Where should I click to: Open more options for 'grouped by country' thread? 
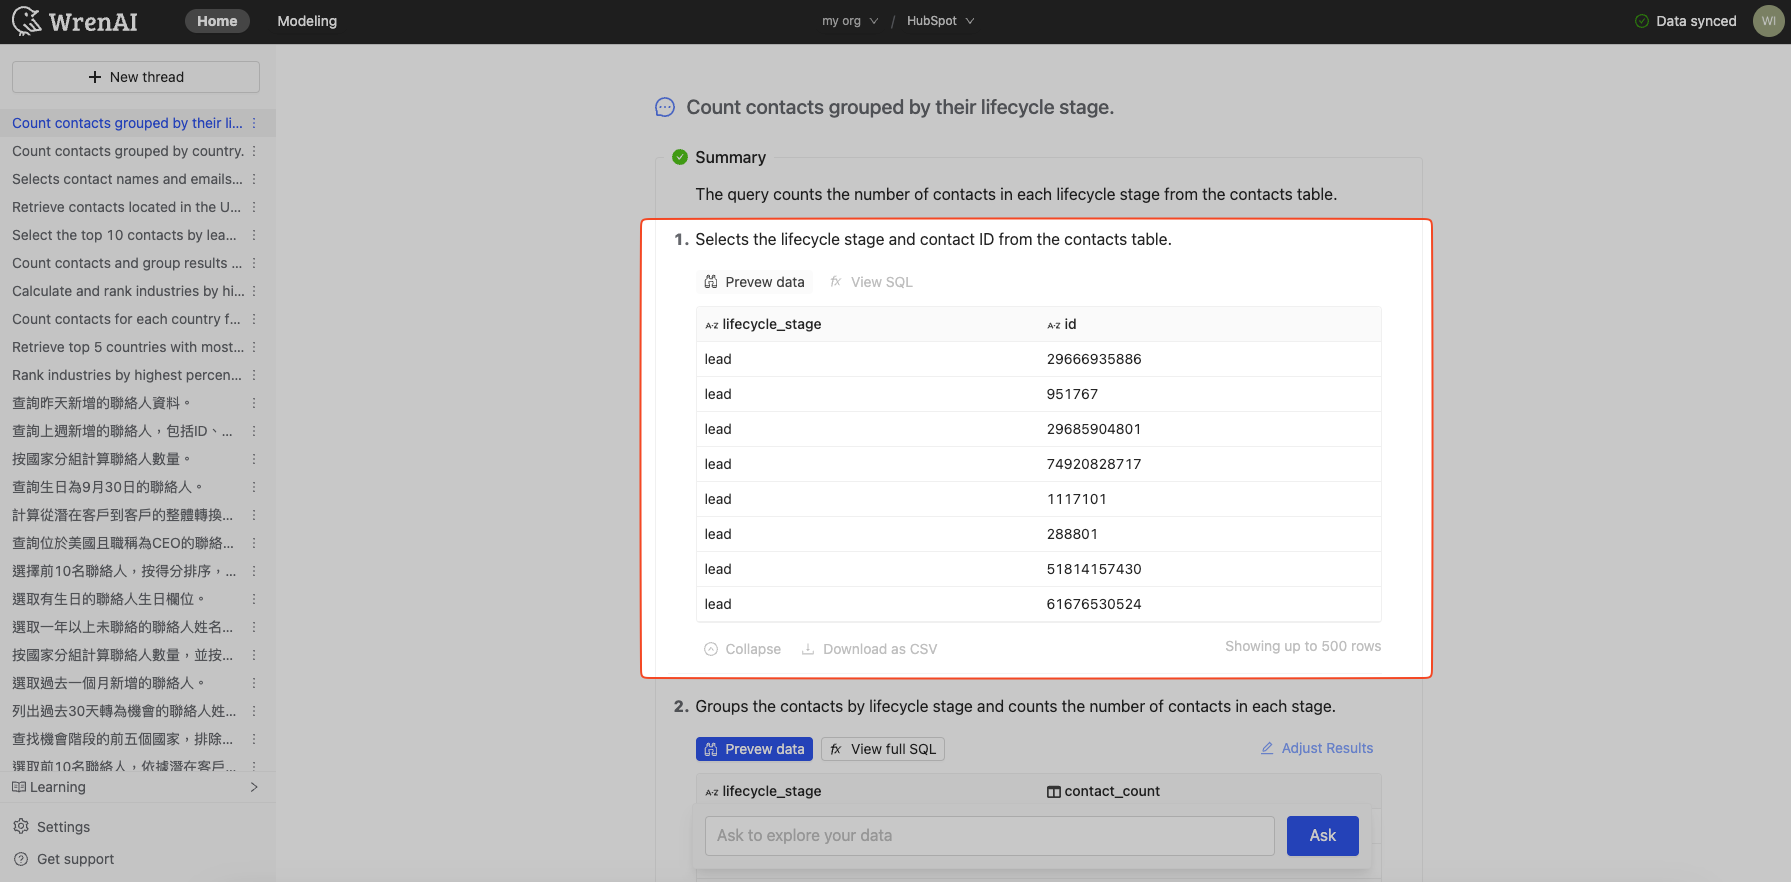tap(254, 151)
